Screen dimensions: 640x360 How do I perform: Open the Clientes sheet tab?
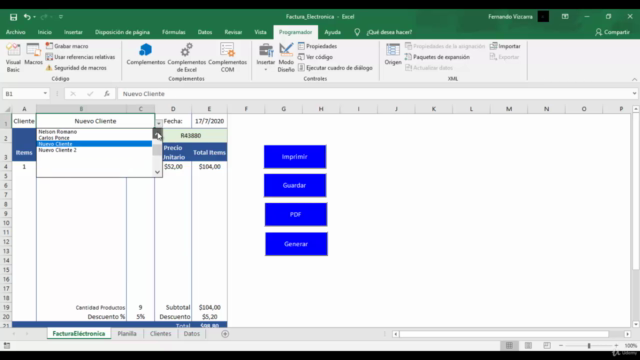pos(160,333)
